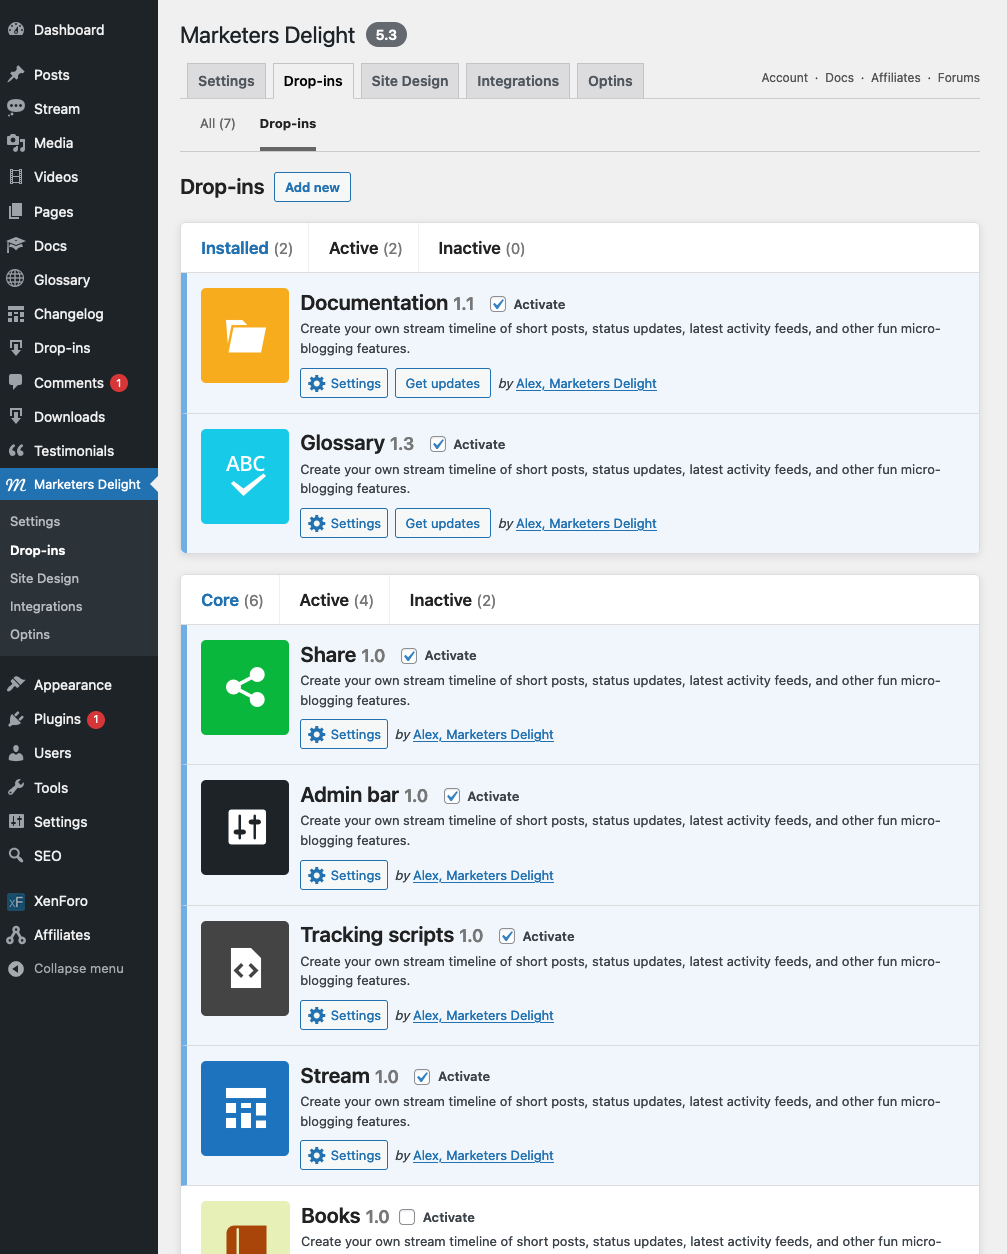Click the Pages icon in sidebar

pyautogui.click(x=16, y=212)
